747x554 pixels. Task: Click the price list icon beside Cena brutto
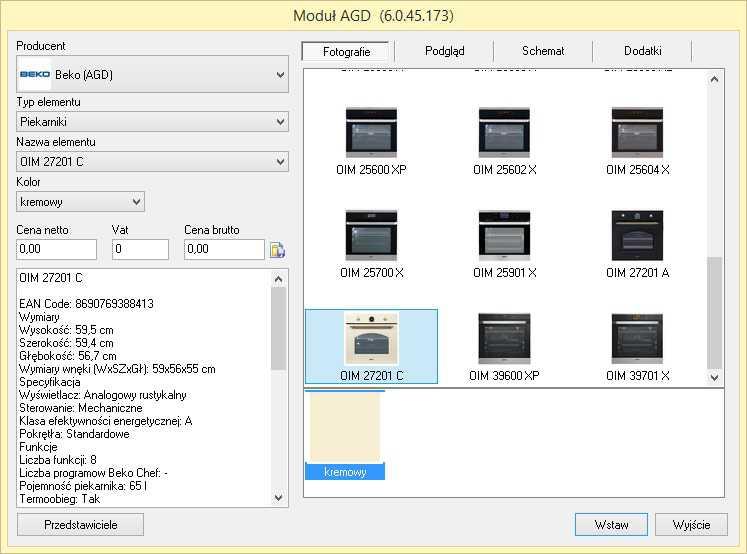pos(277,250)
